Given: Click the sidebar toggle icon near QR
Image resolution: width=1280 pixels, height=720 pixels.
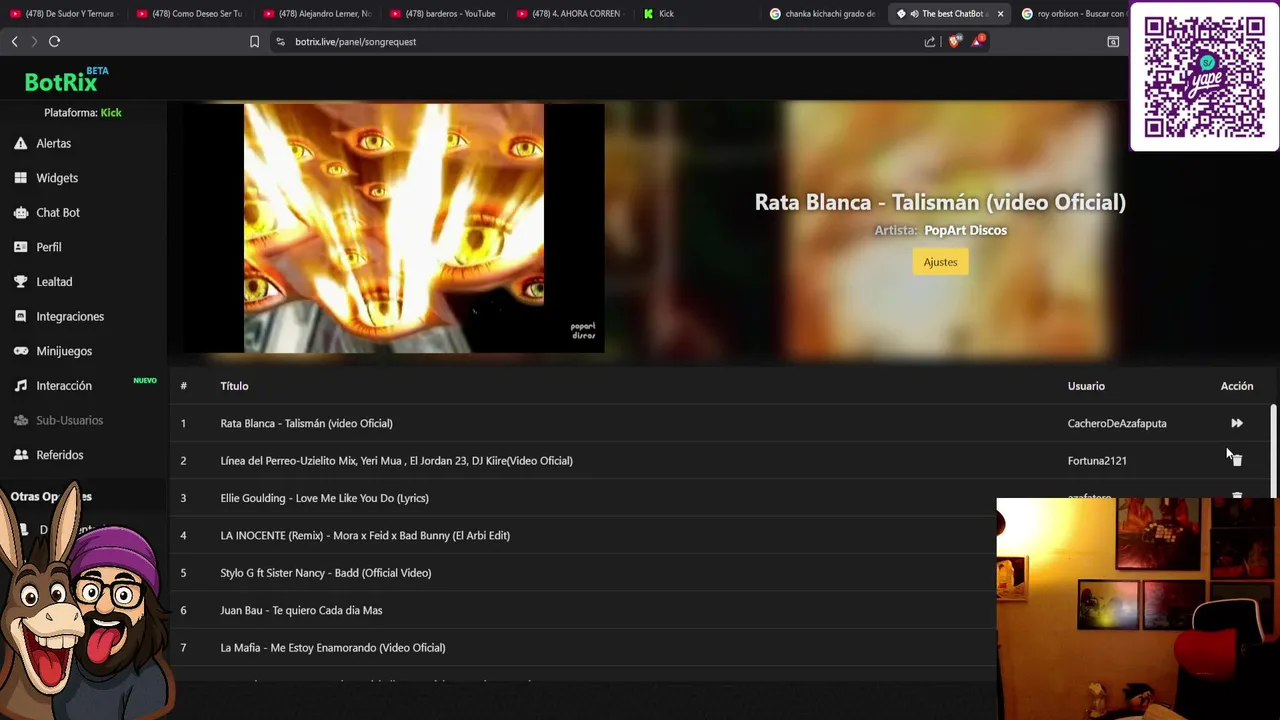Looking at the screenshot, I should point(1113,41).
